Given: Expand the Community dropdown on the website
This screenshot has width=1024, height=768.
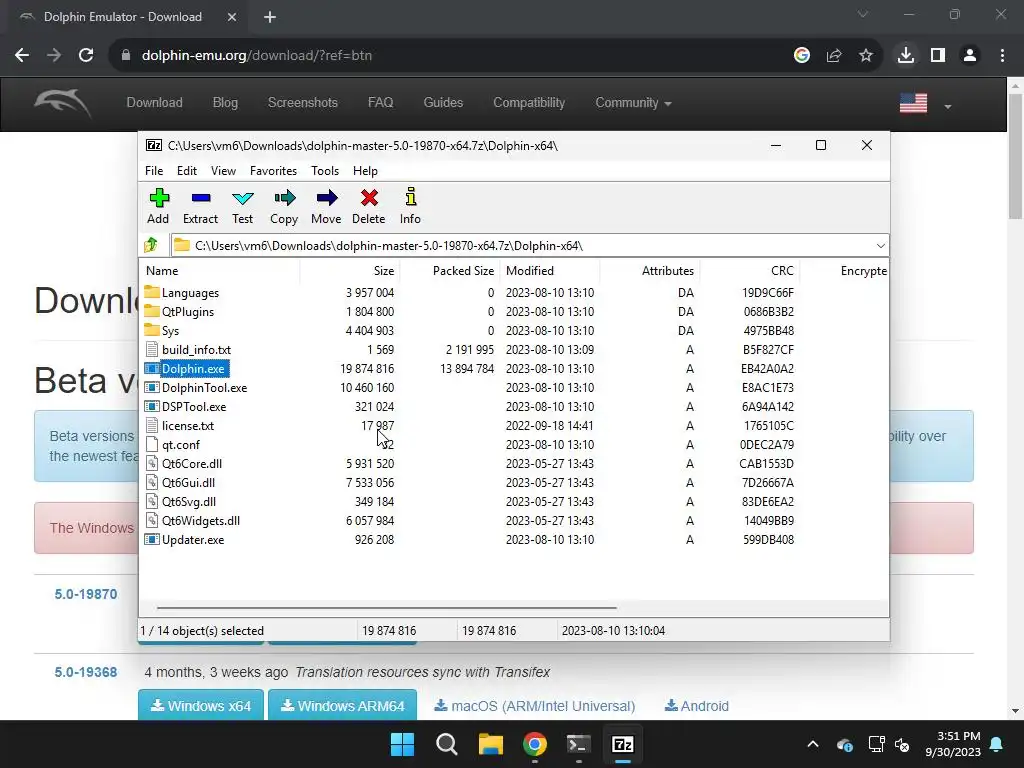Looking at the screenshot, I should 633,103.
